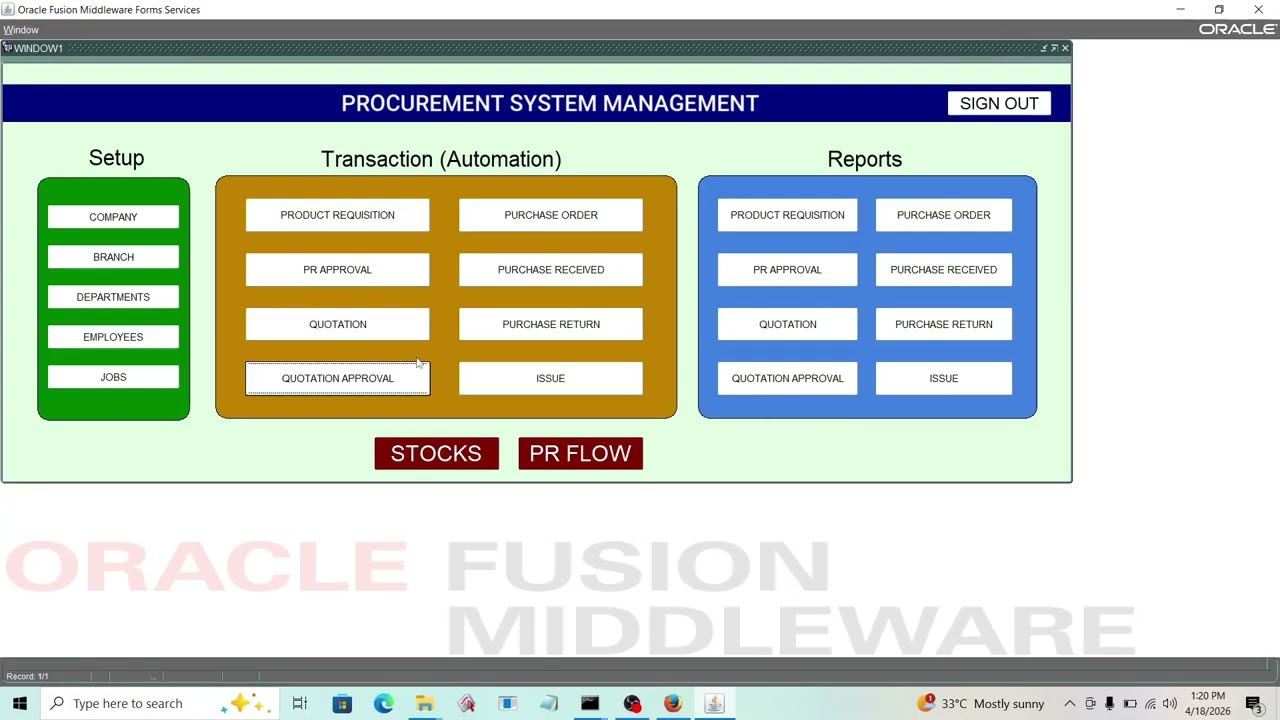Open Reports PURCHASE ORDER report
The width and height of the screenshot is (1280, 720).
click(944, 215)
